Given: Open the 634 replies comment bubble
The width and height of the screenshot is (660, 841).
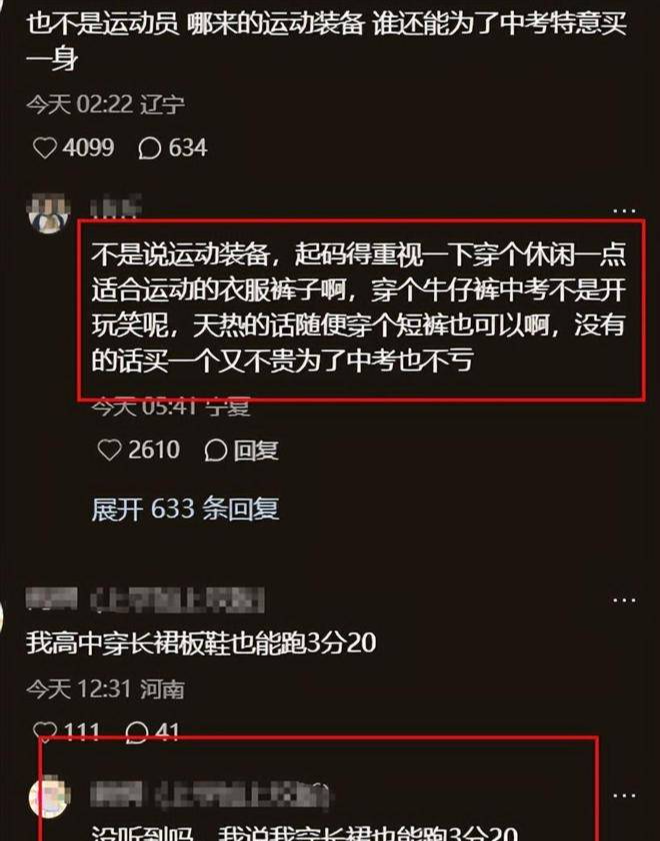Looking at the screenshot, I should click(150, 149).
